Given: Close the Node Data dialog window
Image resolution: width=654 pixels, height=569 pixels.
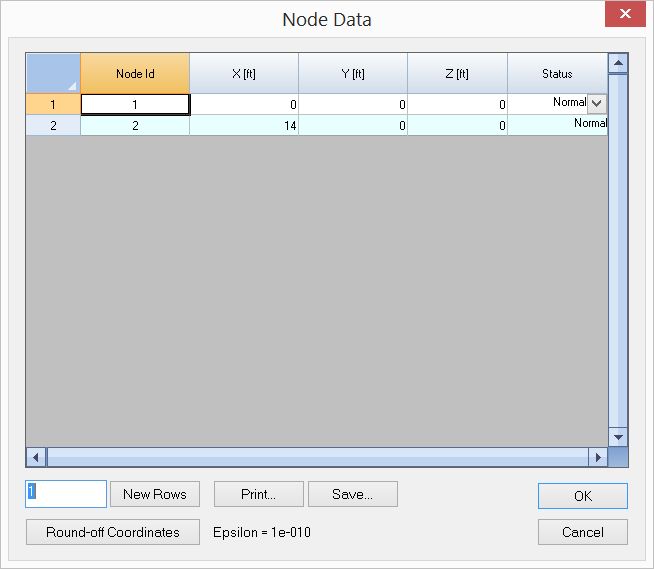Looking at the screenshot, I should pyautogui.click(x=625, y=15).
